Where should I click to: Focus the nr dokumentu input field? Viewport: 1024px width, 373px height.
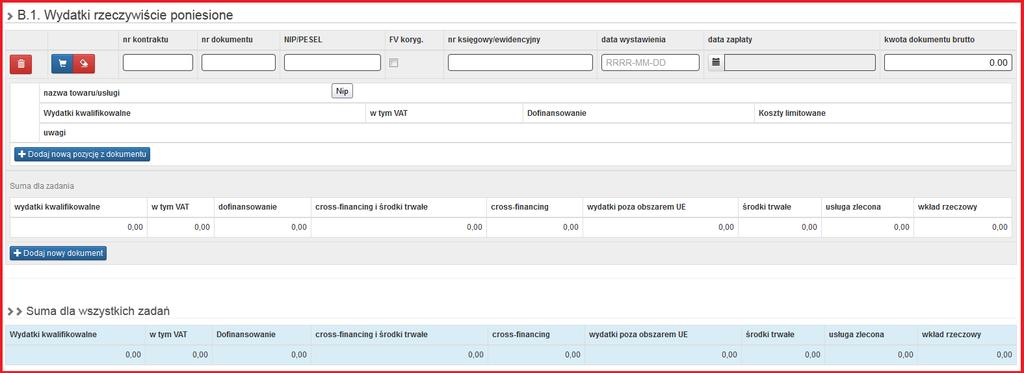tap(238, 63)
